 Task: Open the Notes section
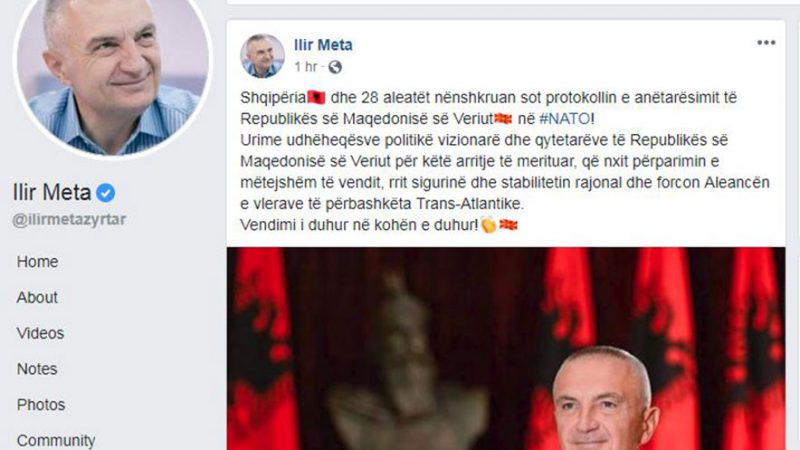point(37,369)
